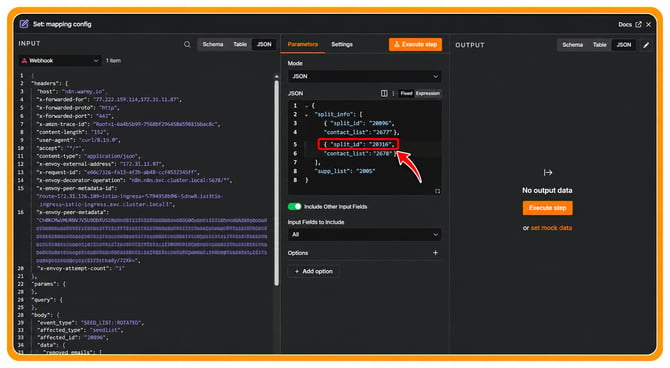Image resolution: width=670 pixels, height=368 pixels.
Task: Switch to the Parameters tab
Action: point(303,44)
